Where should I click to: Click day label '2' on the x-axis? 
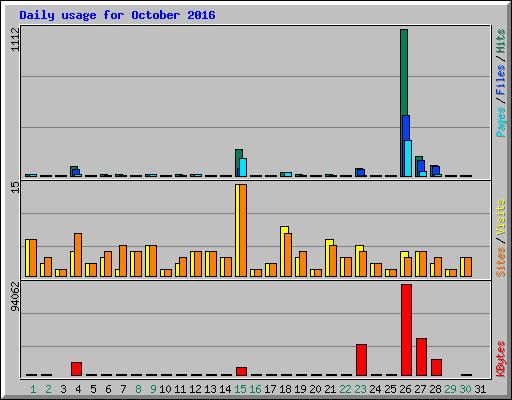[x=48, y=389]
